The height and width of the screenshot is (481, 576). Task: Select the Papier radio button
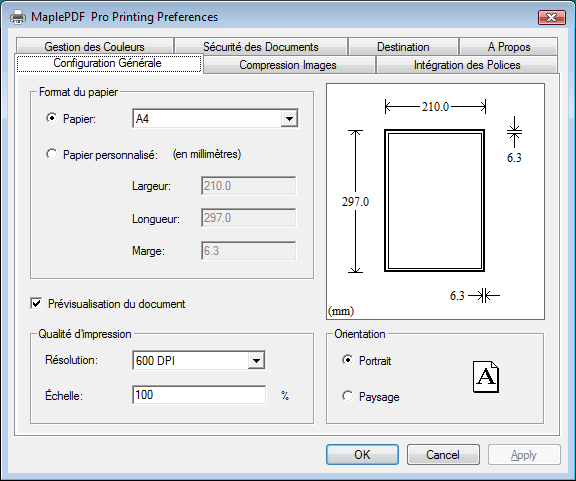[x=52, y=118]
